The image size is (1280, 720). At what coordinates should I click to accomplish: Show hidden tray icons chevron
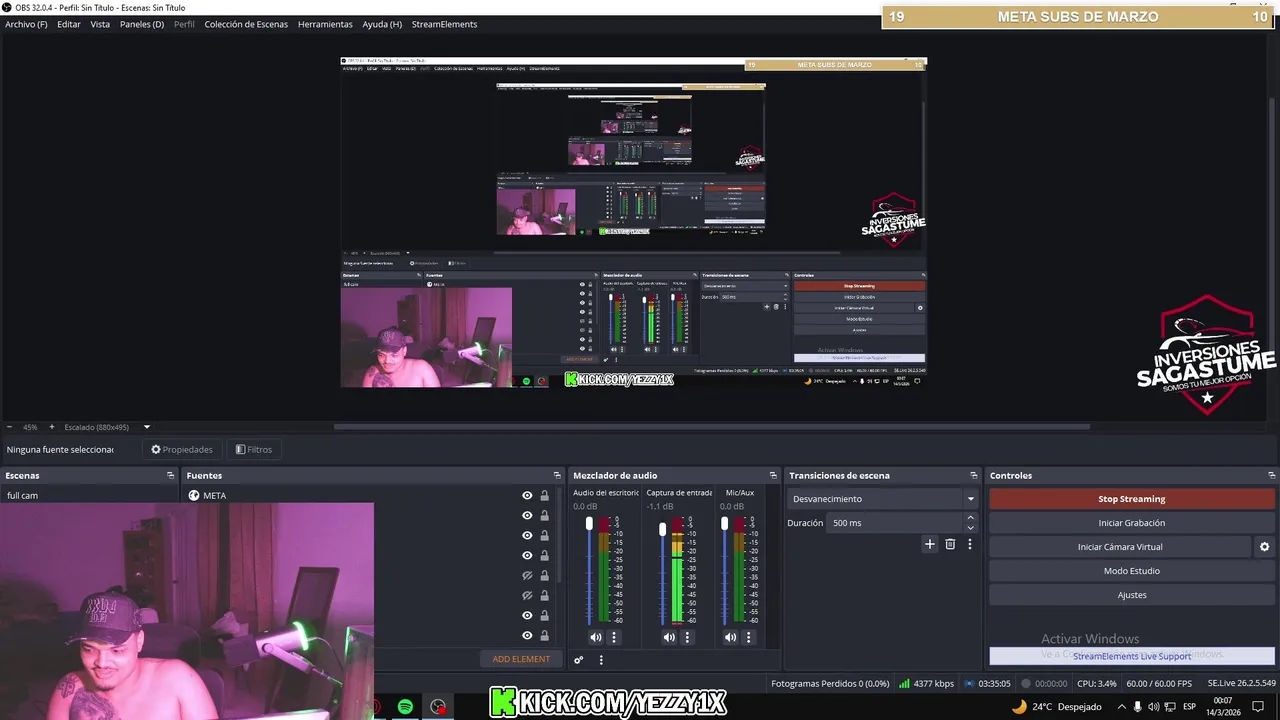1121,707
